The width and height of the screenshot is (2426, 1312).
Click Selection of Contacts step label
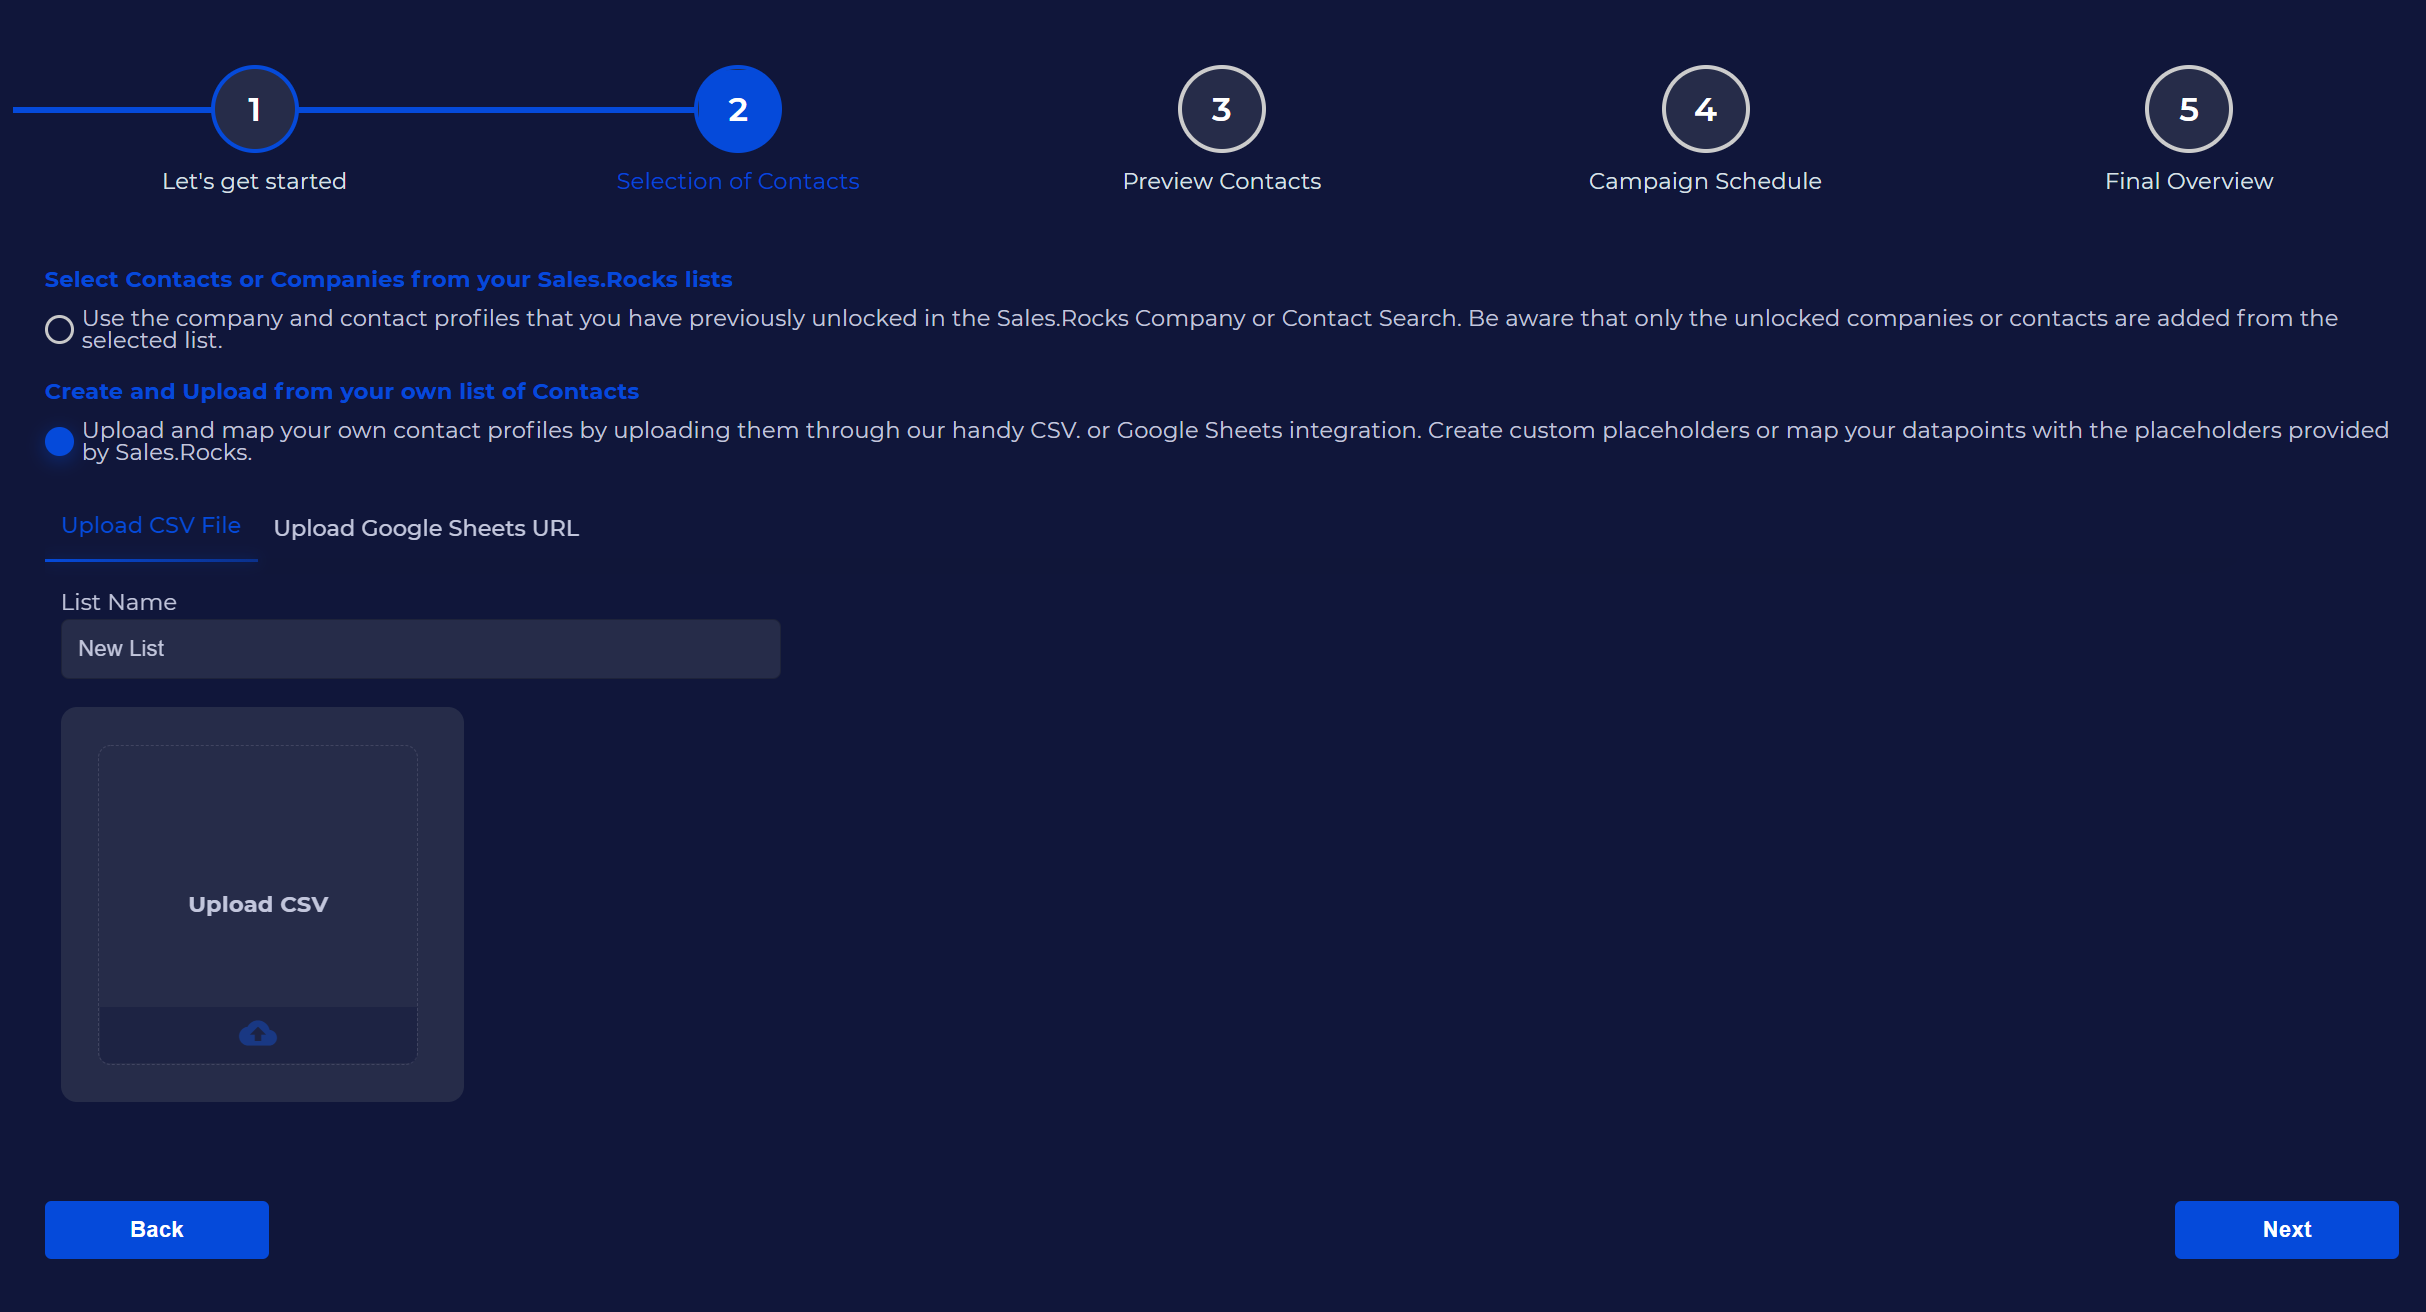(x=738, y=181)
